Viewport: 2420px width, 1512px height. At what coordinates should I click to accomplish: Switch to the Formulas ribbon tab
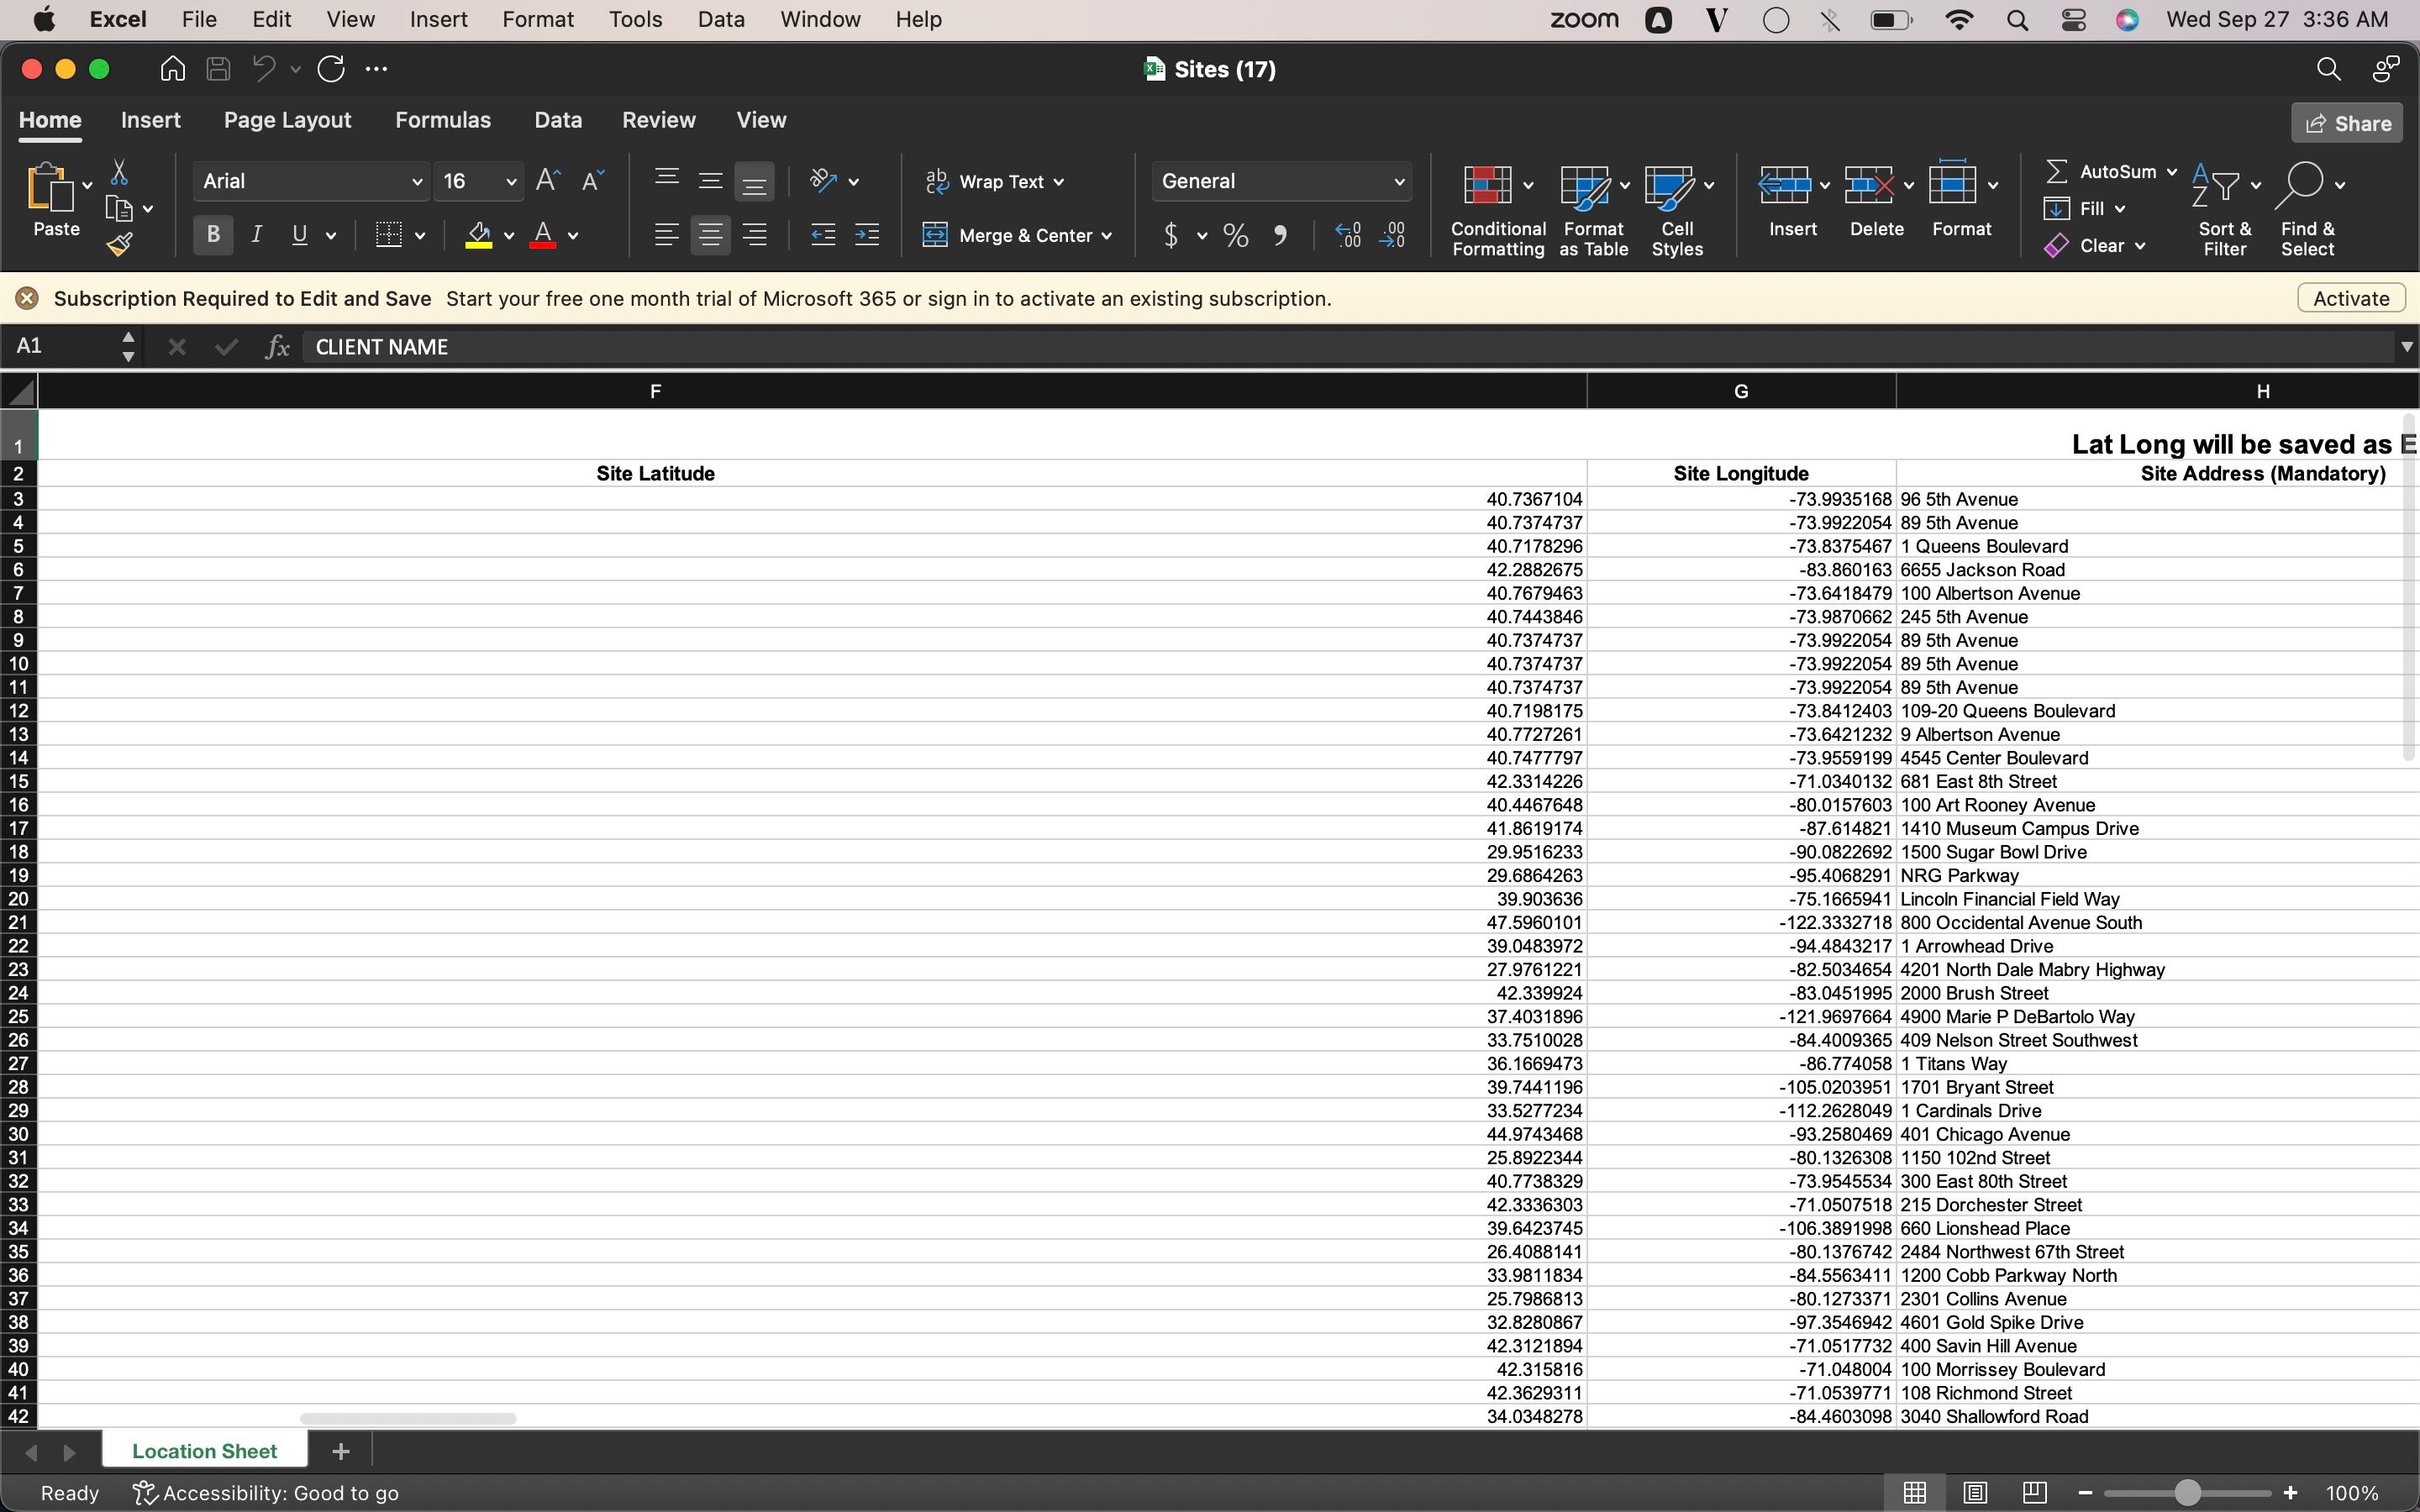[x=442, y=120]
